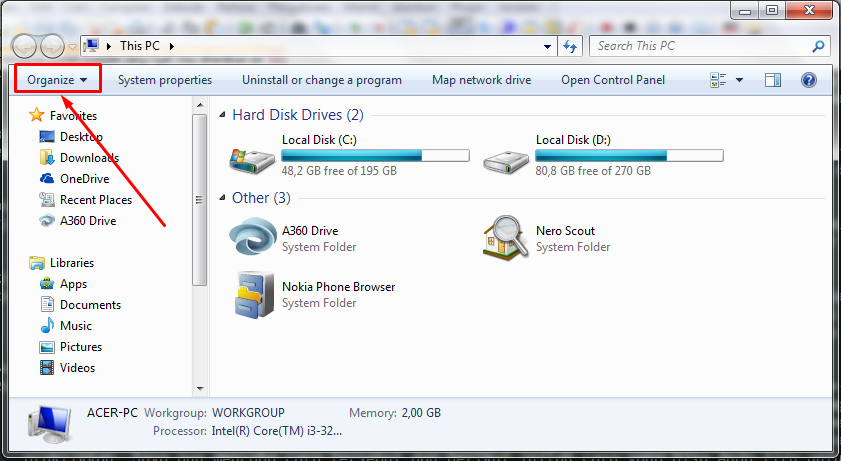Select Libraries in navigation pane
The width and height of the screenshot is (841, 461).
coord(72,263)
